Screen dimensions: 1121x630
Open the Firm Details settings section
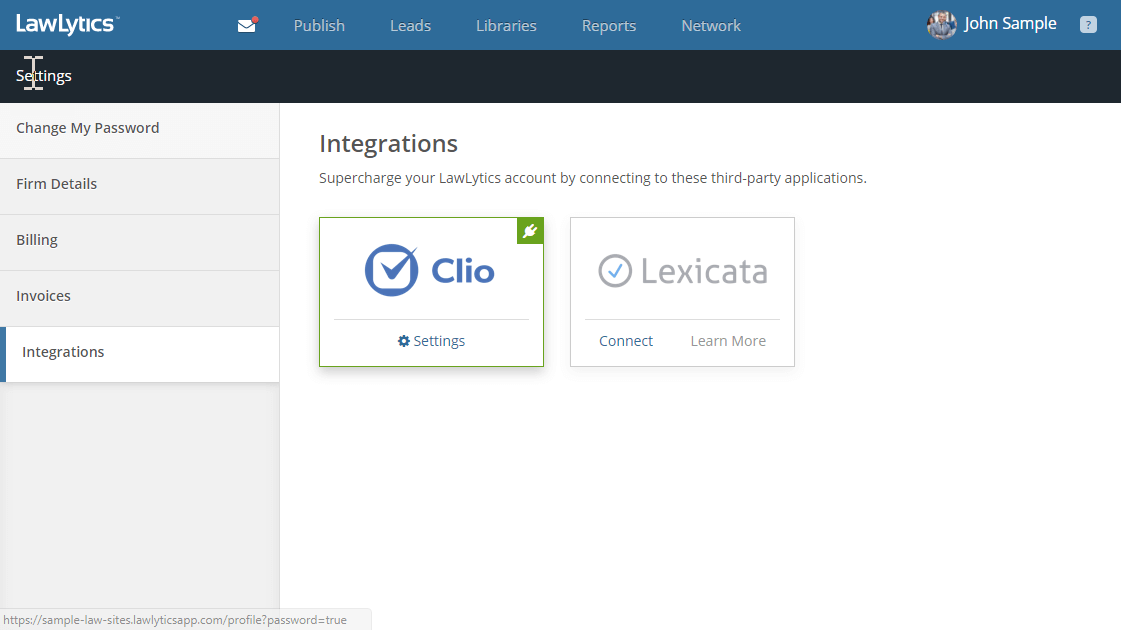click(57, 184)
